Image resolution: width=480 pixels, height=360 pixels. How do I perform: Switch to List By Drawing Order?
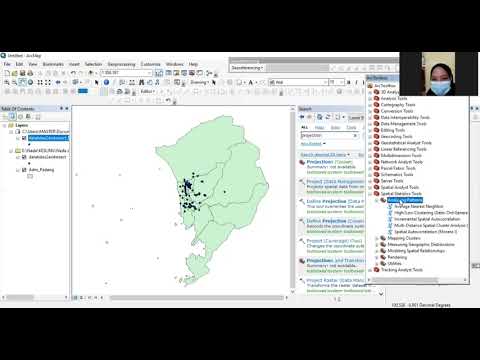[5, 117]
